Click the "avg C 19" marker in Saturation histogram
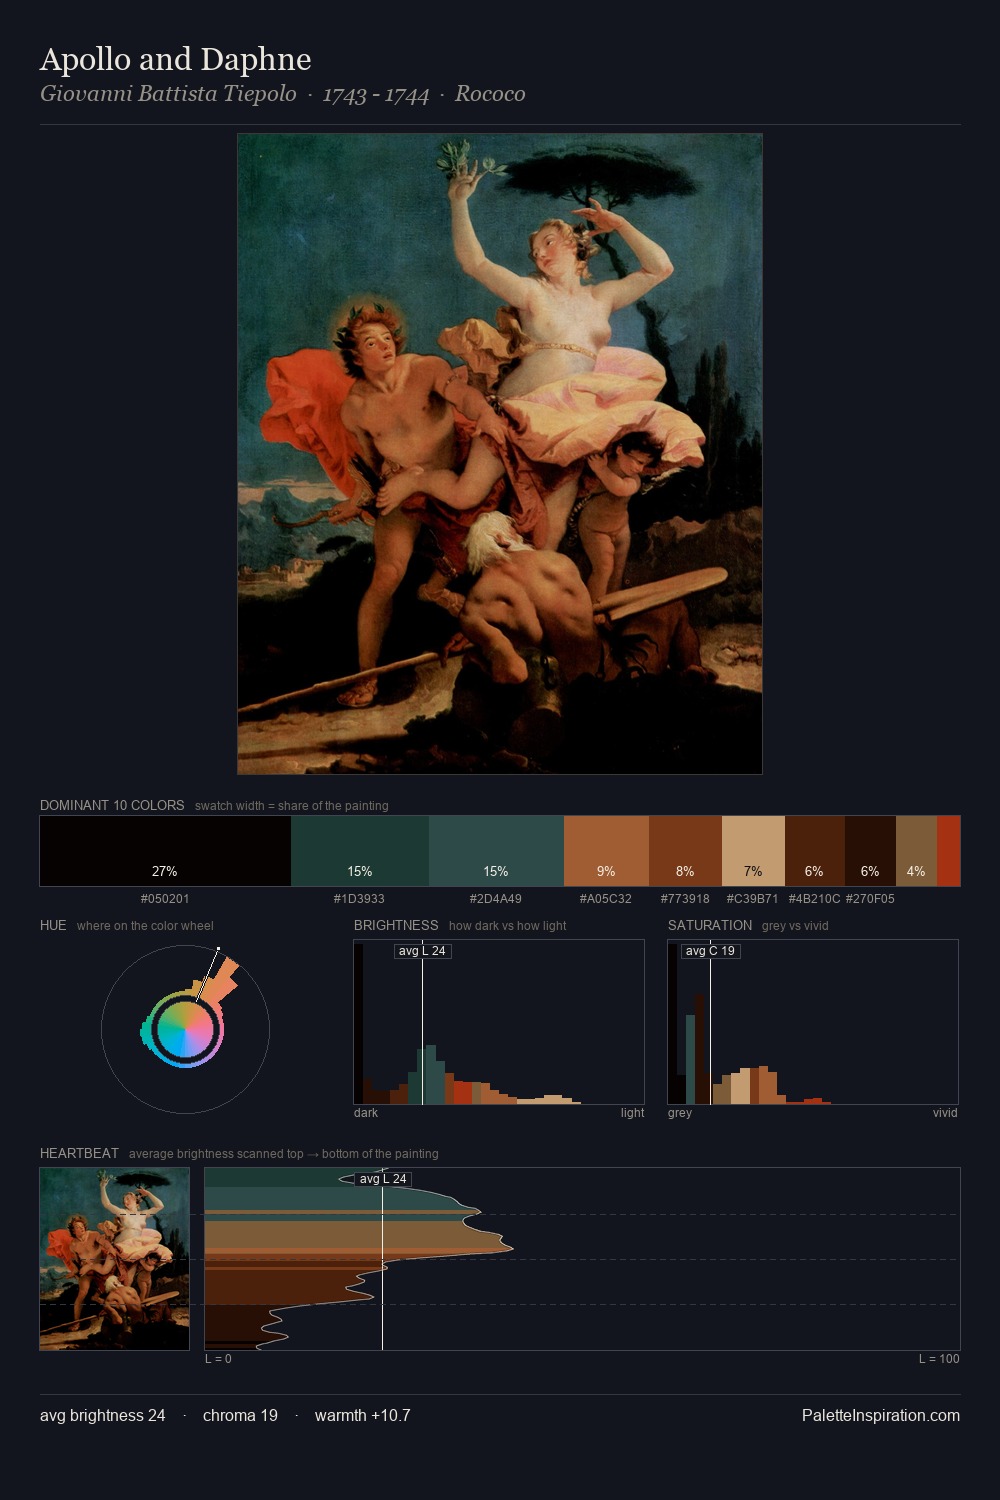The width and height of the screenshot is (1000, 1500). pos(710,951)
